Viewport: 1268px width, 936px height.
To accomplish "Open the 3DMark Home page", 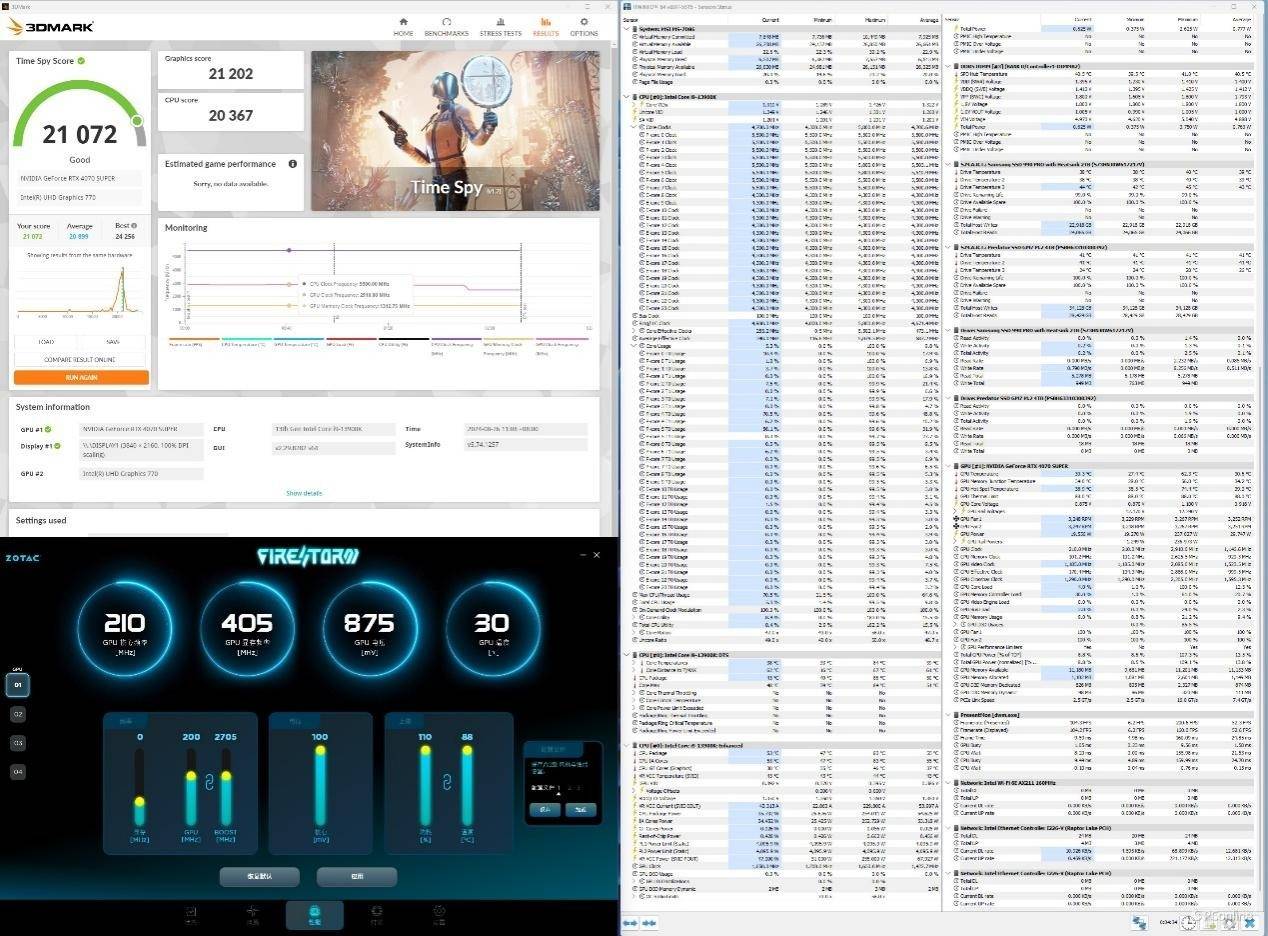I will (403, 26).
